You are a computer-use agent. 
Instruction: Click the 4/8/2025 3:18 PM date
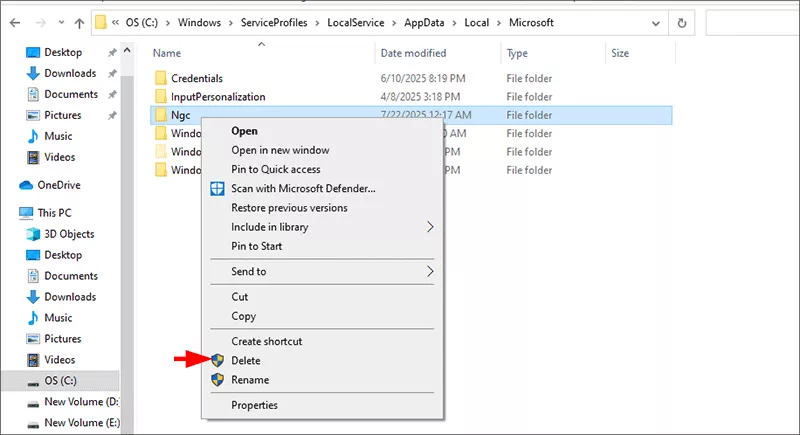(x=420, y=96)
